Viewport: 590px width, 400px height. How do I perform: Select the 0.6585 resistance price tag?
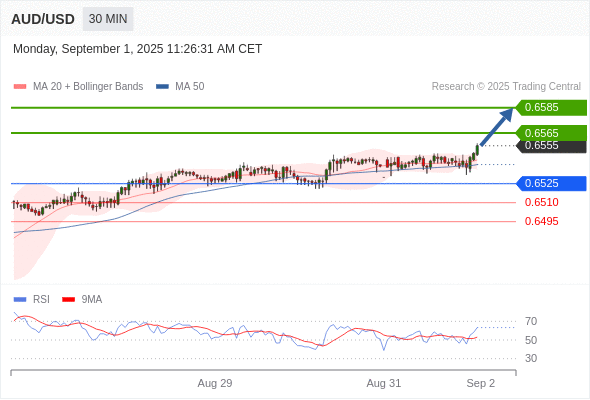(551, 108)
